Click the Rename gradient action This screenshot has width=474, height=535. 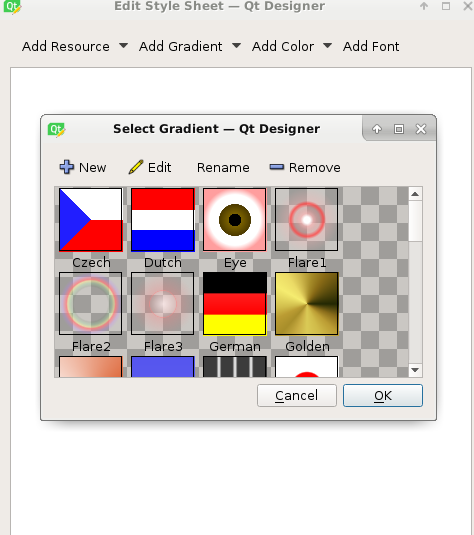click(x=223, y=168)
